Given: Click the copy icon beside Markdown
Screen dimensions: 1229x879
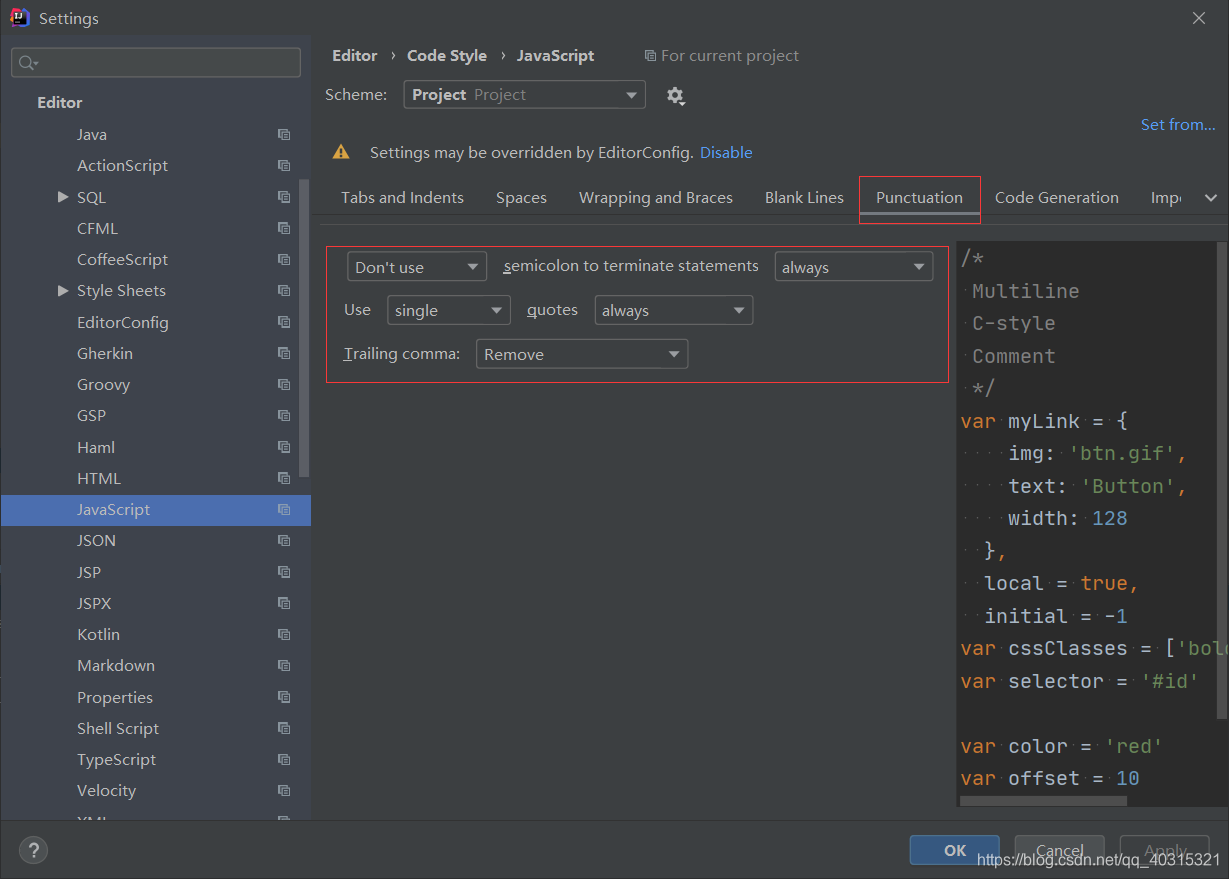Looking at the screenshot, I should point(284,665).
